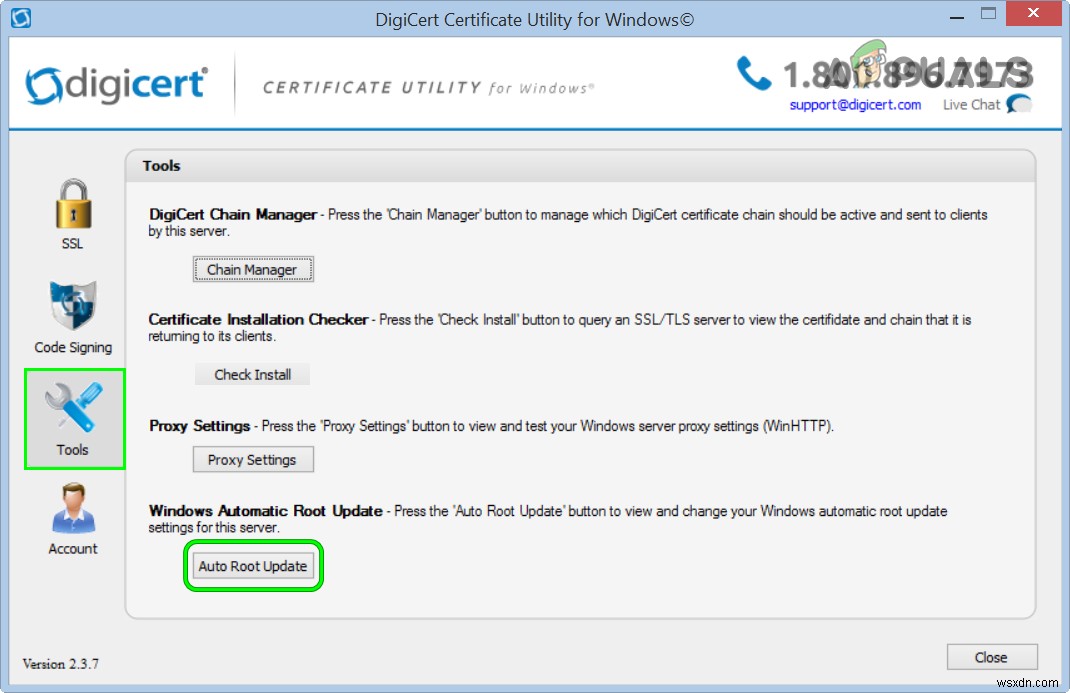Launch the Chain Manager button

252,269
